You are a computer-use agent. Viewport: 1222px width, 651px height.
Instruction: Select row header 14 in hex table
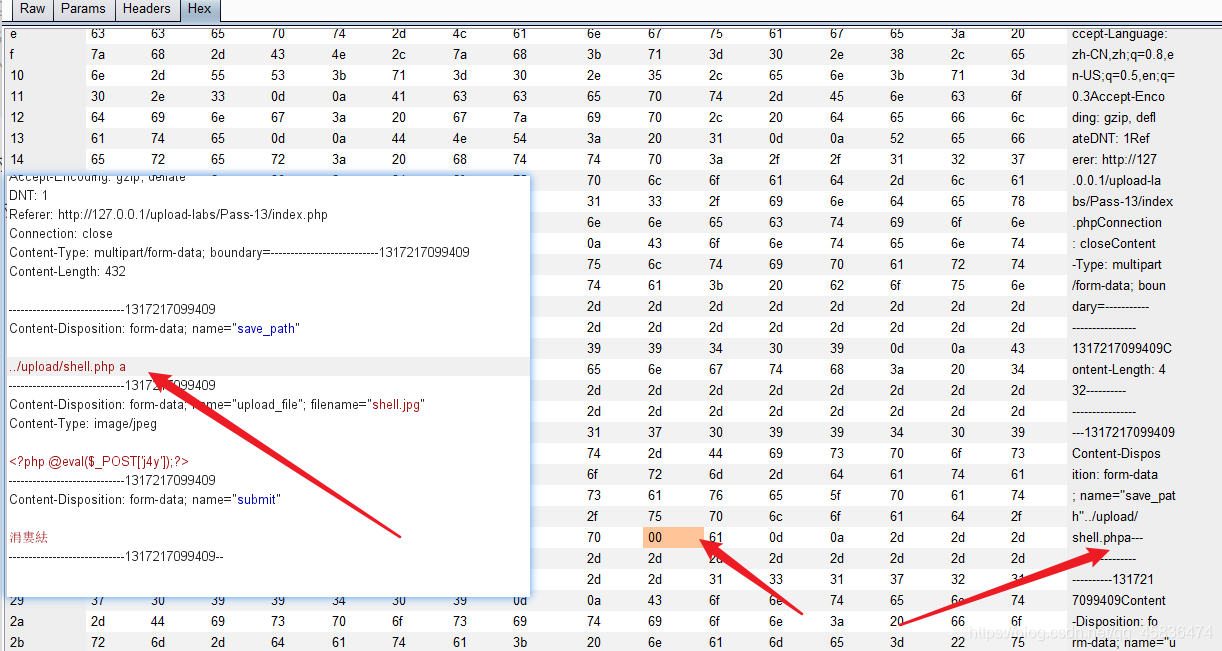pos(17,160)
